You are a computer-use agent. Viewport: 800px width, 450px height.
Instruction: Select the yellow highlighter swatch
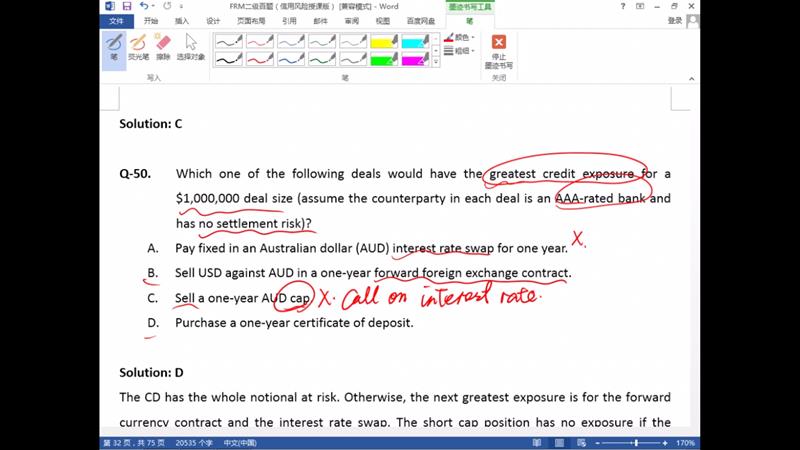384,41
